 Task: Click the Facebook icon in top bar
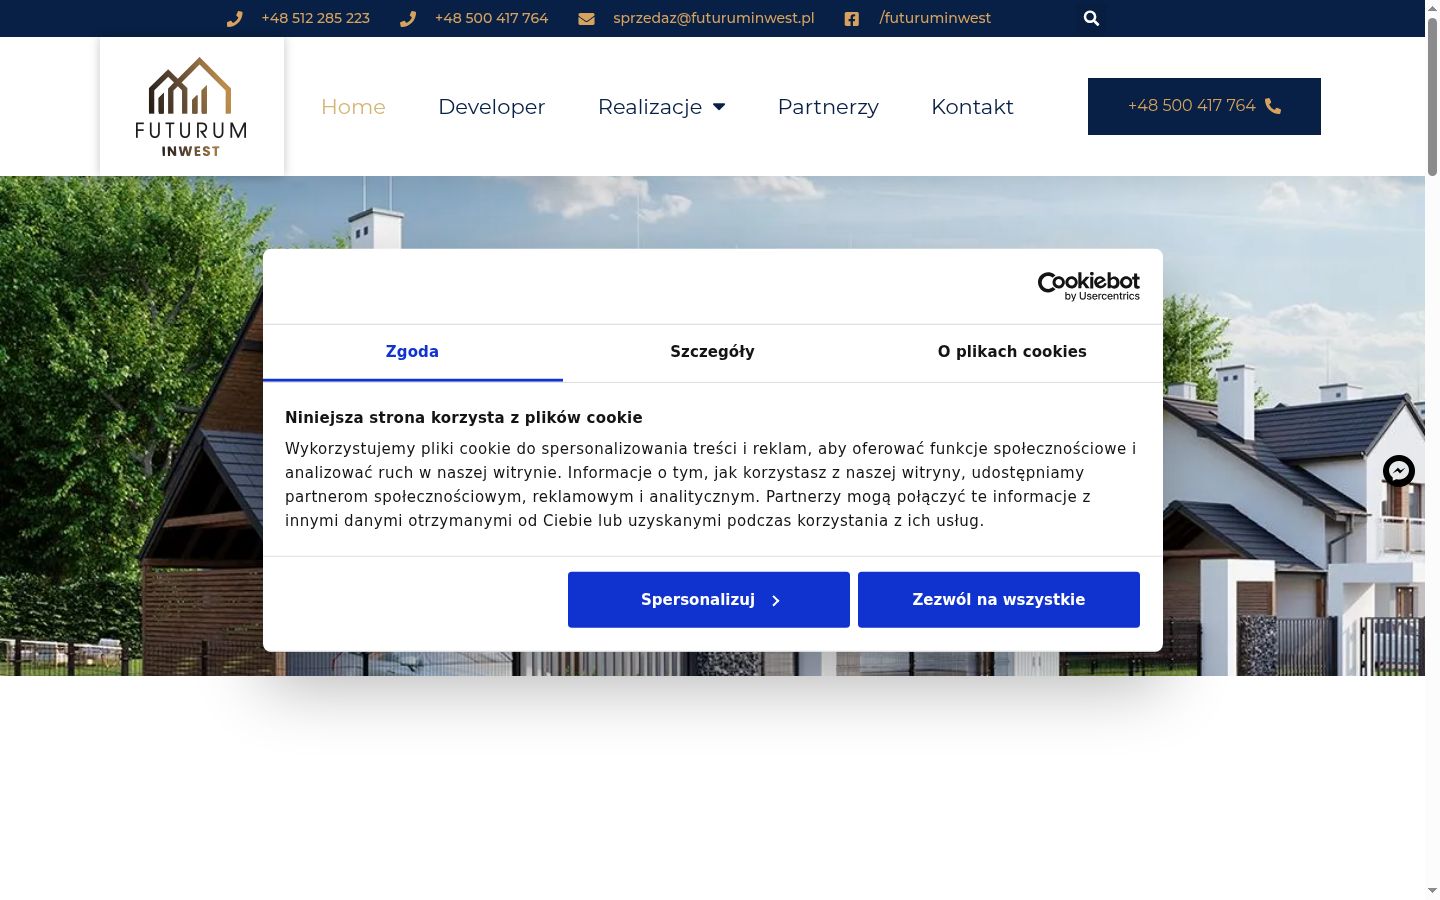(x=851, y=18)
